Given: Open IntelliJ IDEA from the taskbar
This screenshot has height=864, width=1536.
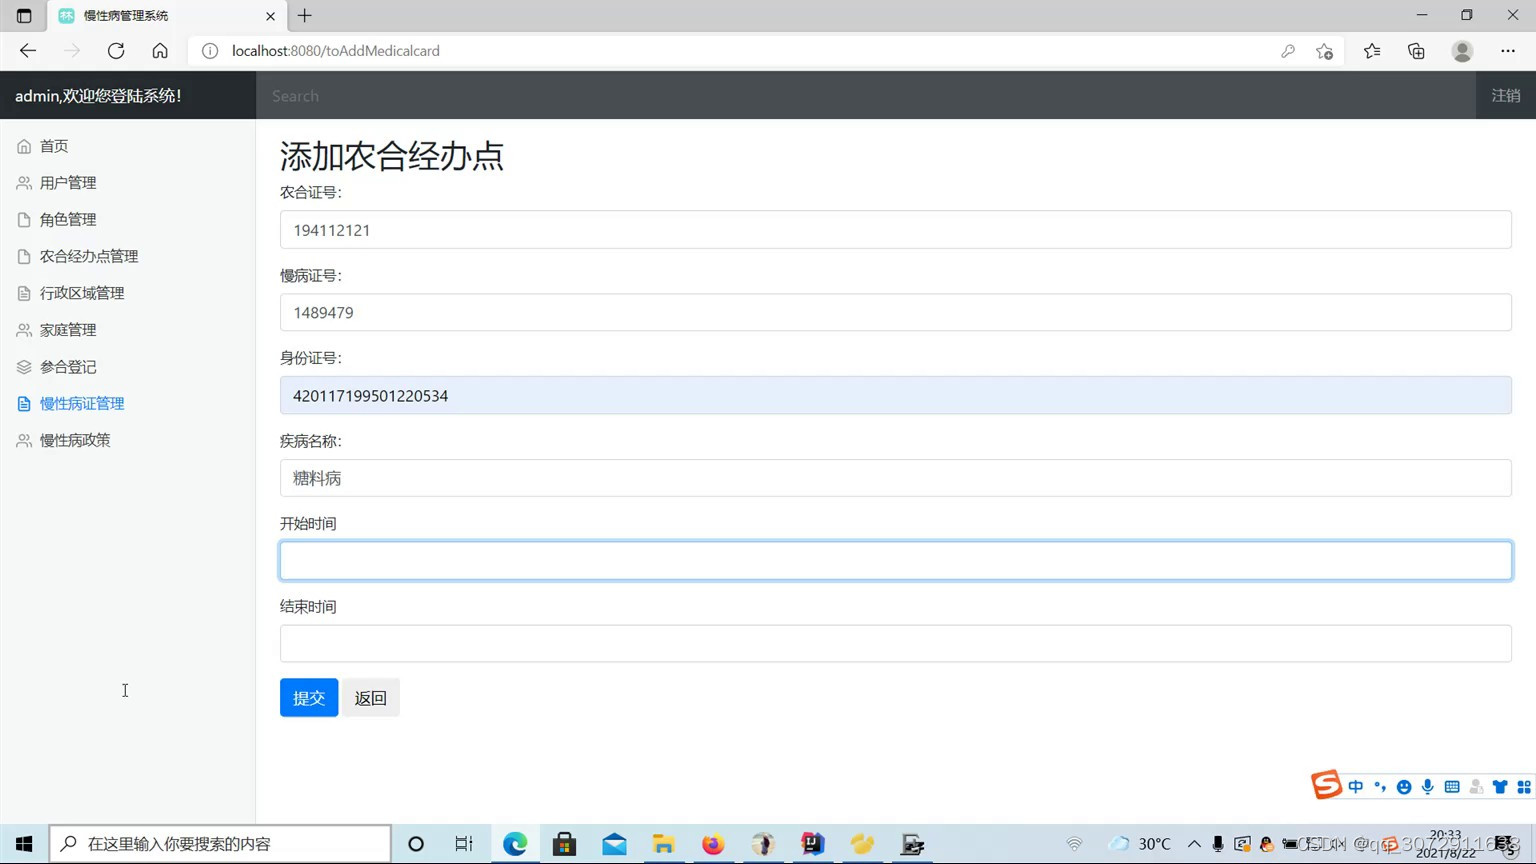Looking at the screenshot, I should click(x=813, y=844).
